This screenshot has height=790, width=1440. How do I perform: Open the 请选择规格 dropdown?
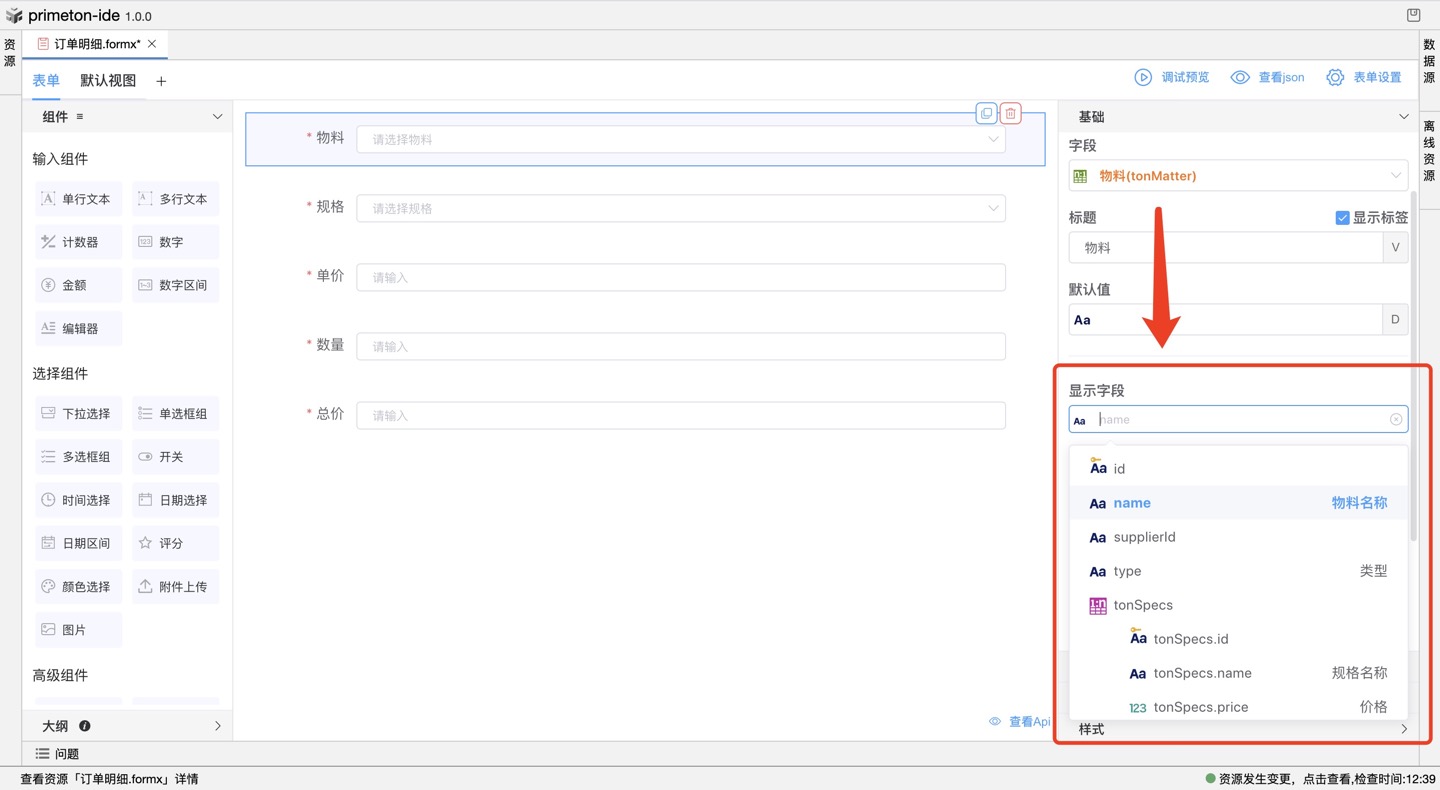(680, 209)
